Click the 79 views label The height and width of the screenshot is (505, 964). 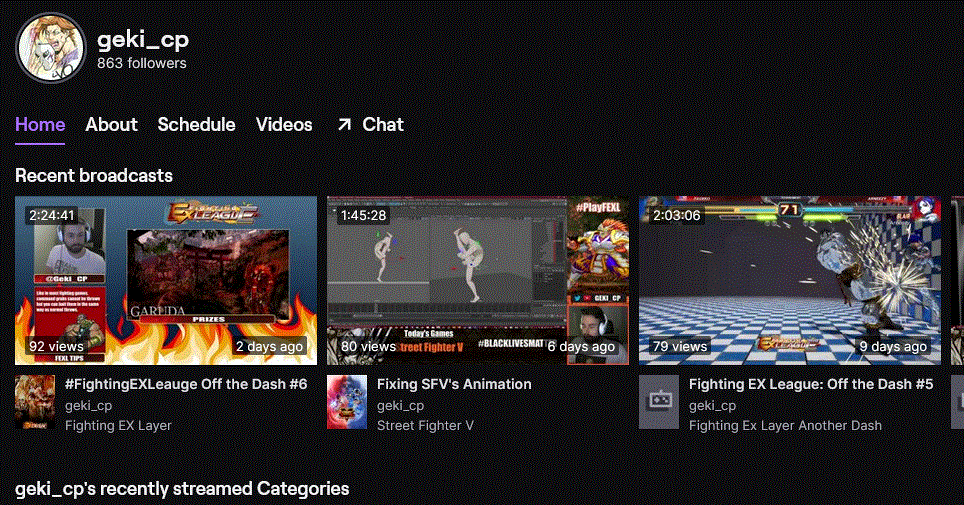(680, 346)
